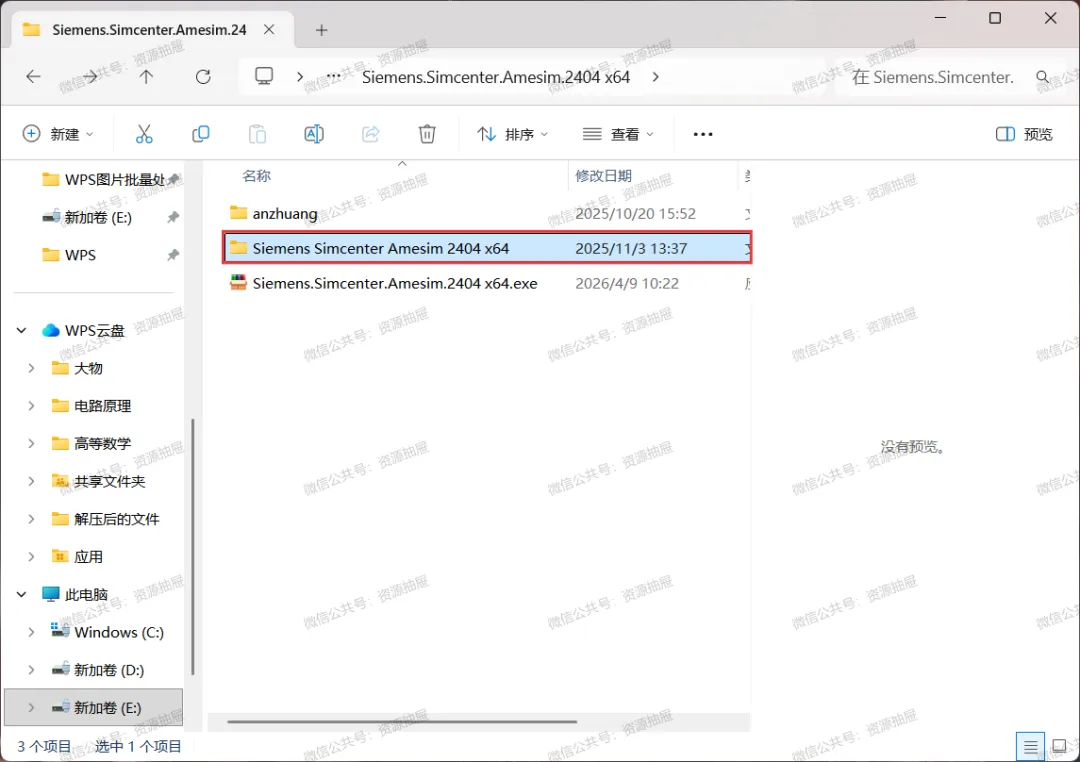The width and height of the screenshot is (1080, 762).
Task: Click the Share icon
Action: [x=371, y=134]
